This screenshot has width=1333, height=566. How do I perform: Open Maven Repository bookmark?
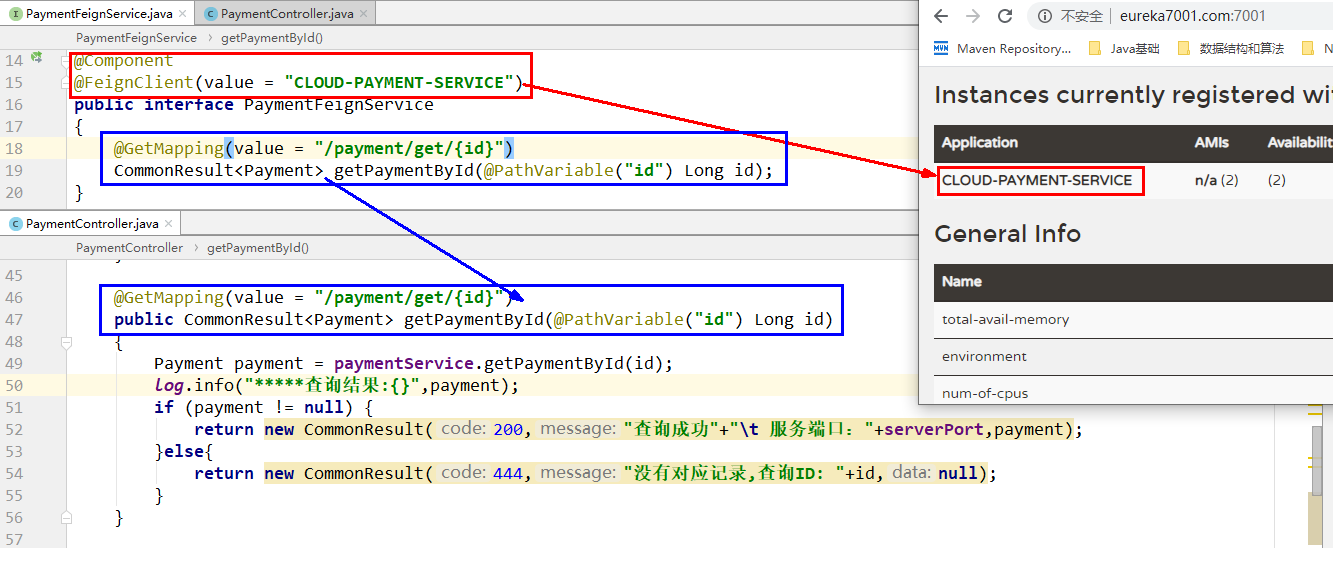point(1002,48)
